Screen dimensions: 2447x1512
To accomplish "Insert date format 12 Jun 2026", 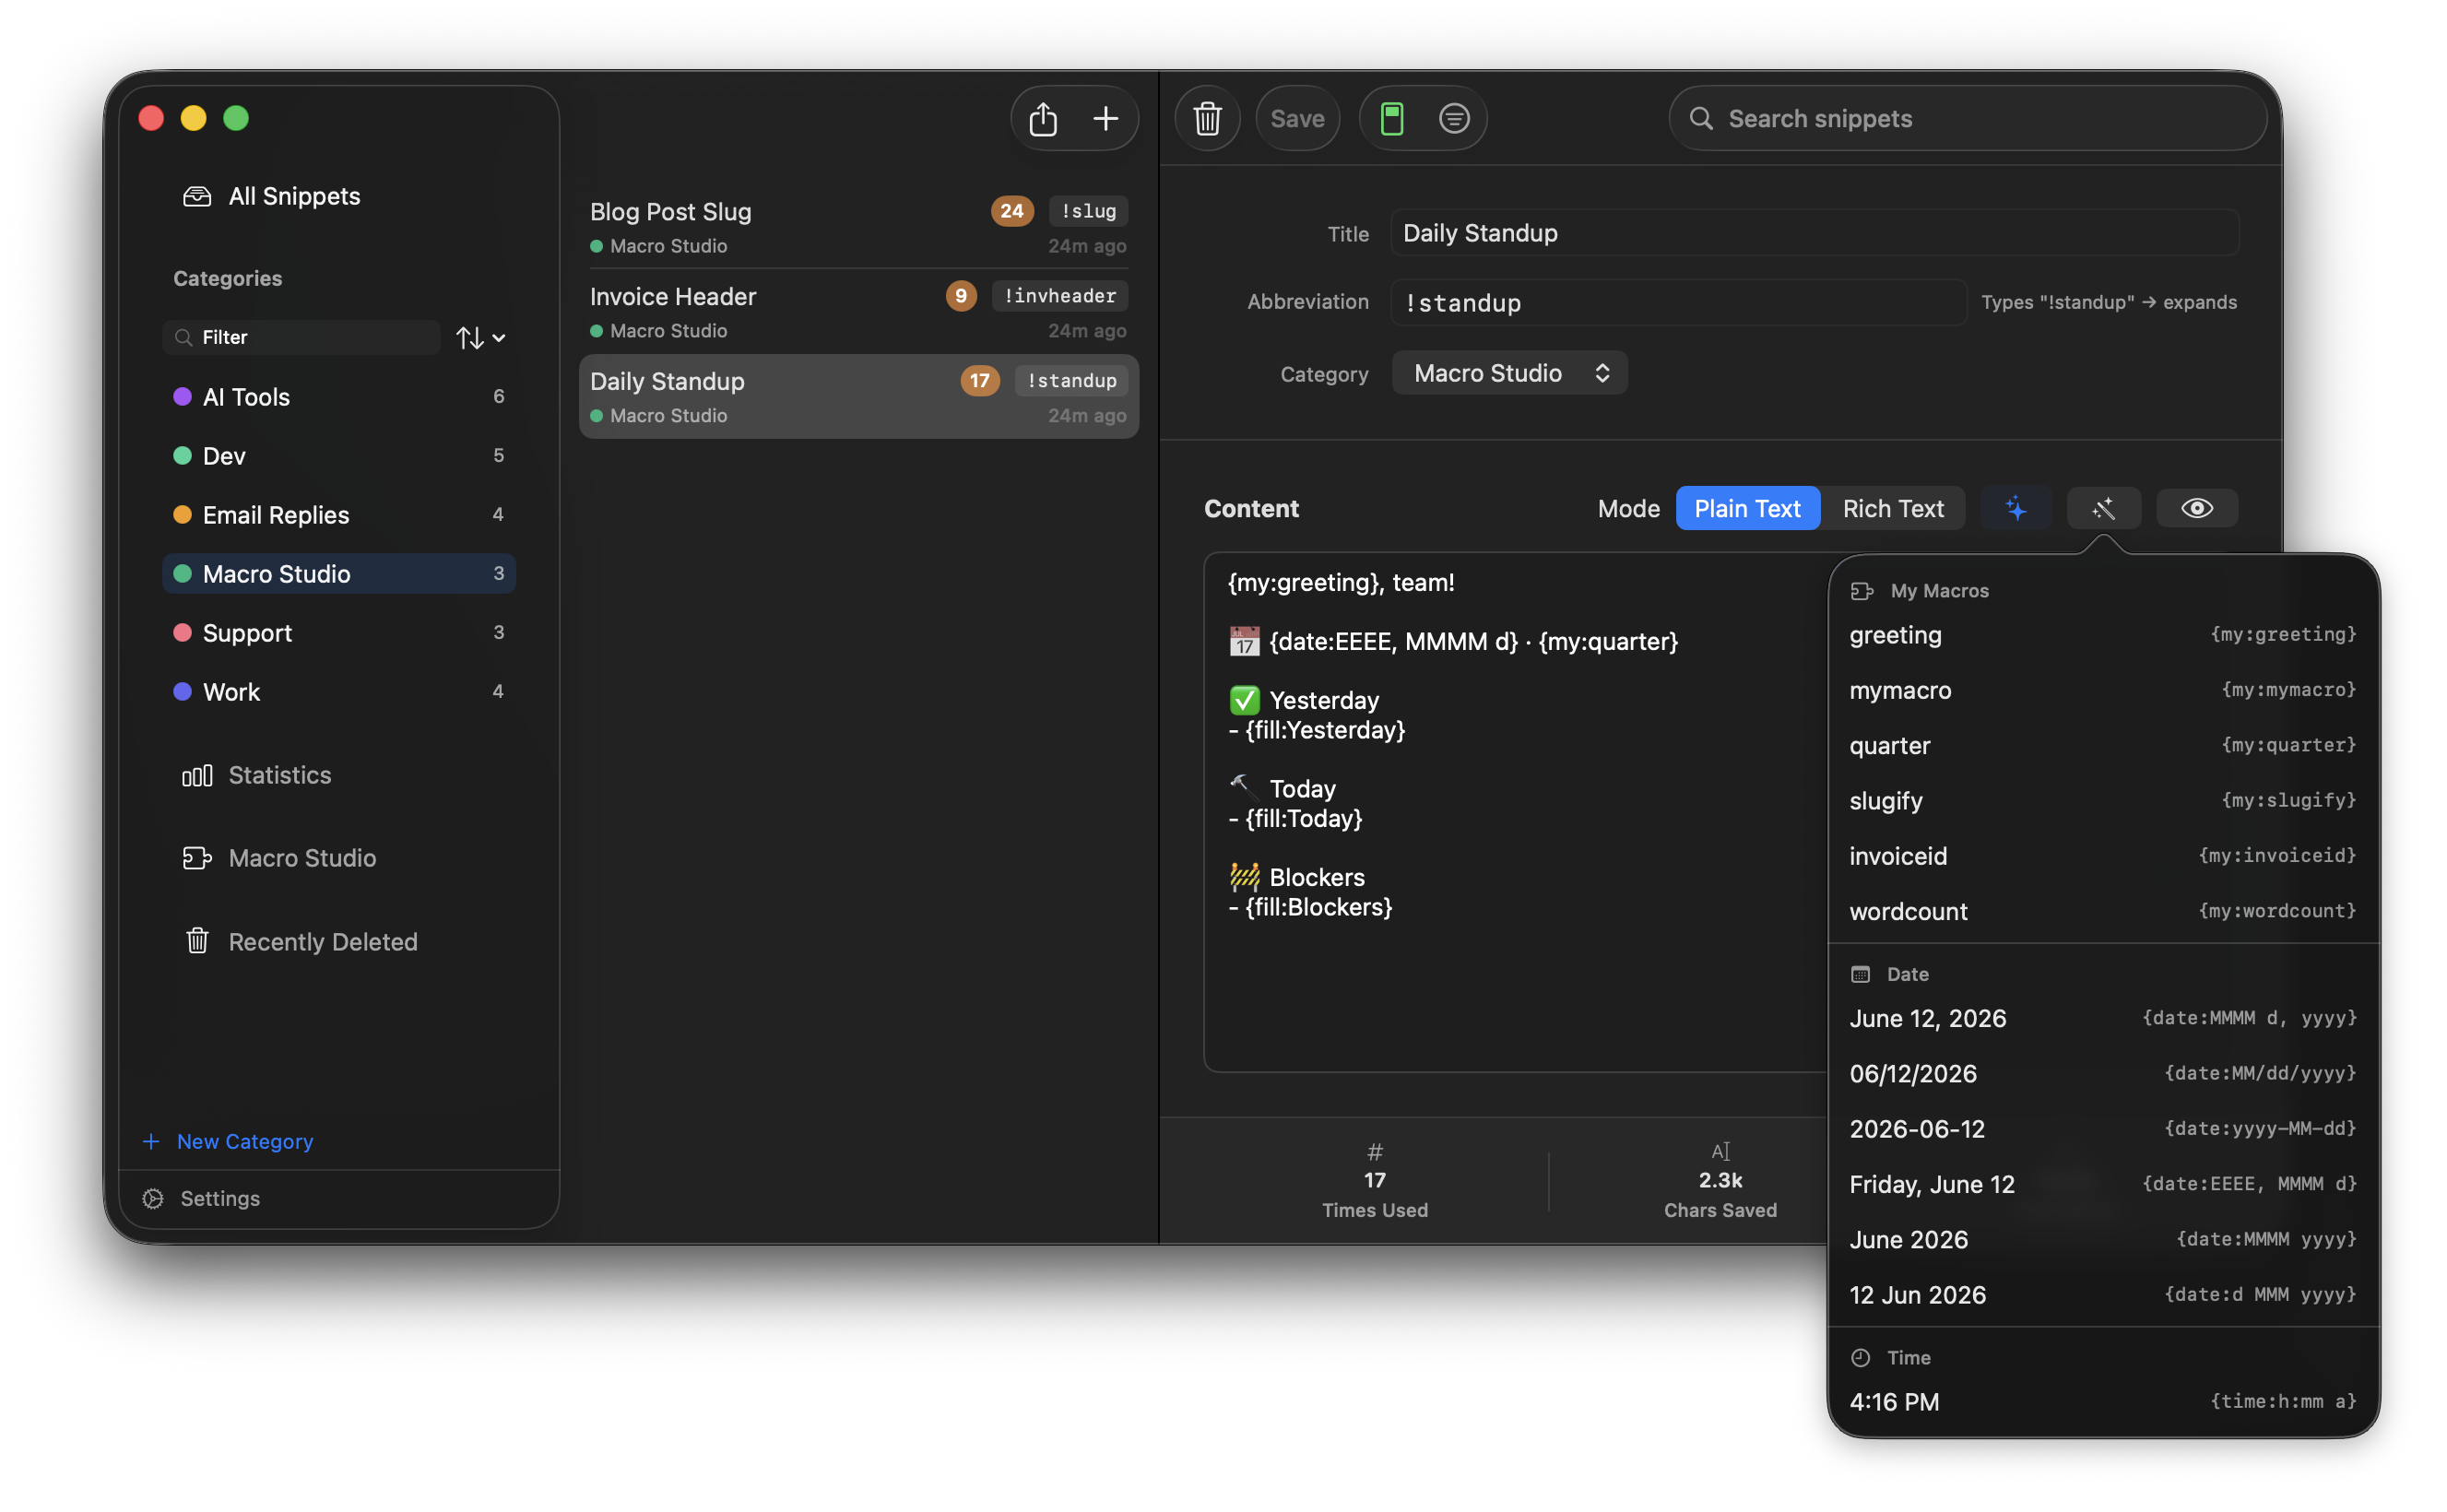I will (x=2103, y=1295).
